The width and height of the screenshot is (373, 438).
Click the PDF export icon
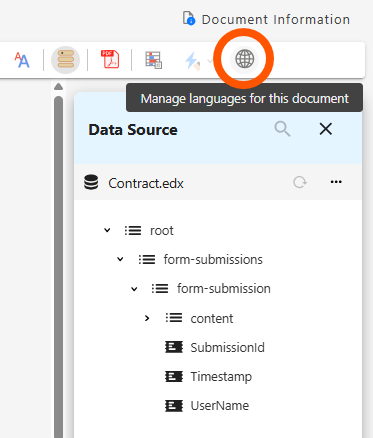tap(110, 59)
